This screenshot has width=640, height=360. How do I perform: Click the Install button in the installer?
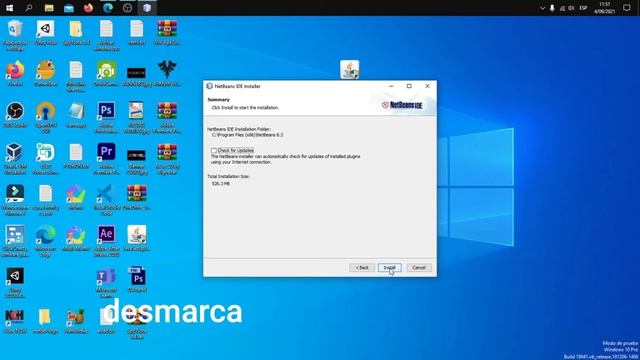click(389, 268)
